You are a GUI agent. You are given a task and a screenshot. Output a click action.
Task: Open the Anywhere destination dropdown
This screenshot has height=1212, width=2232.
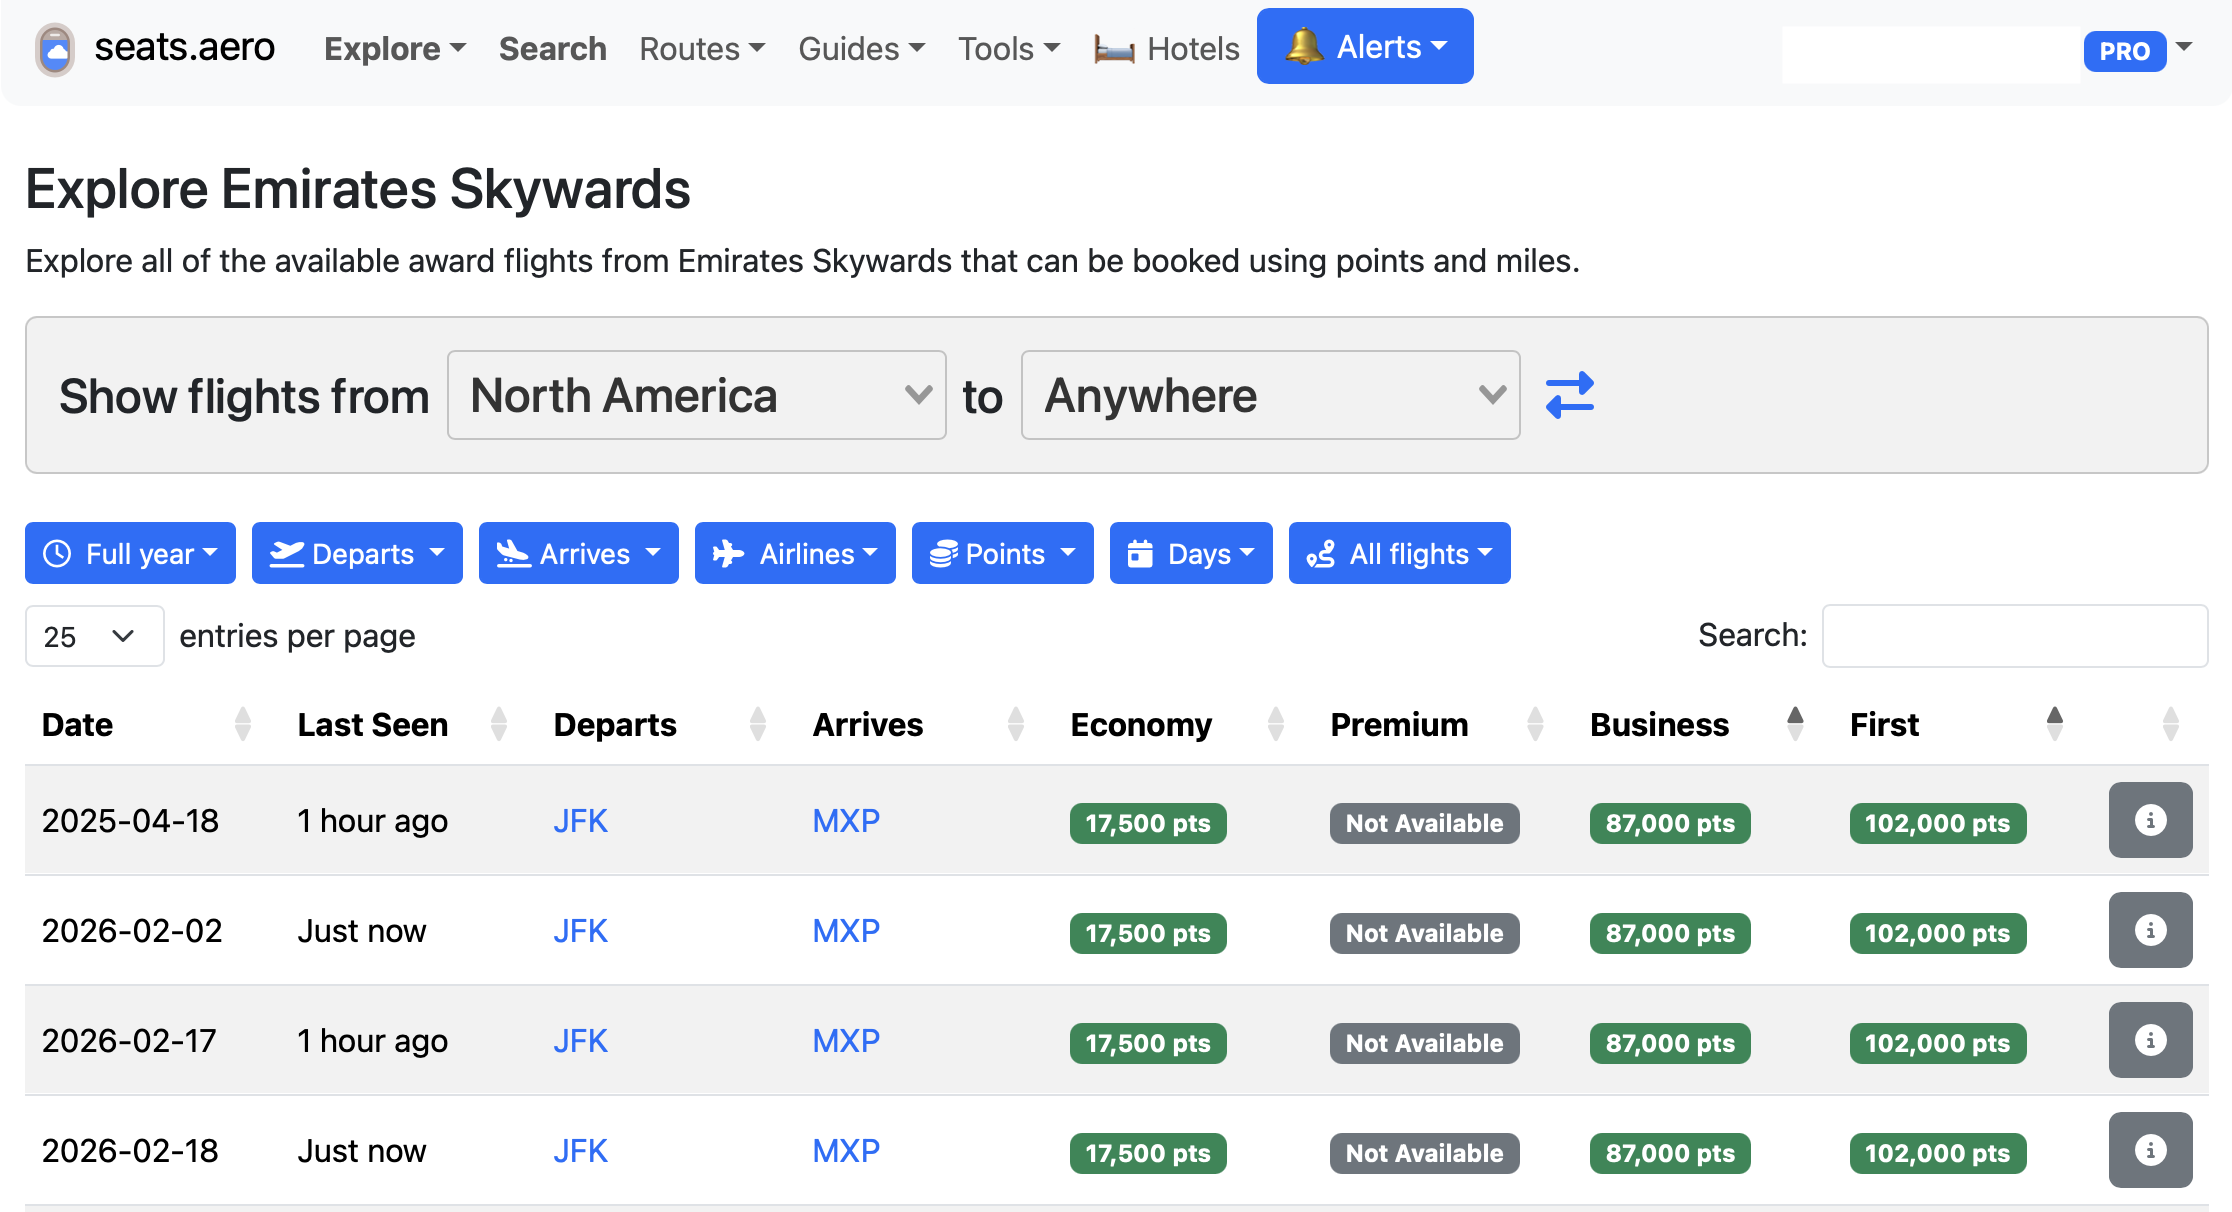pos(1270,395)
